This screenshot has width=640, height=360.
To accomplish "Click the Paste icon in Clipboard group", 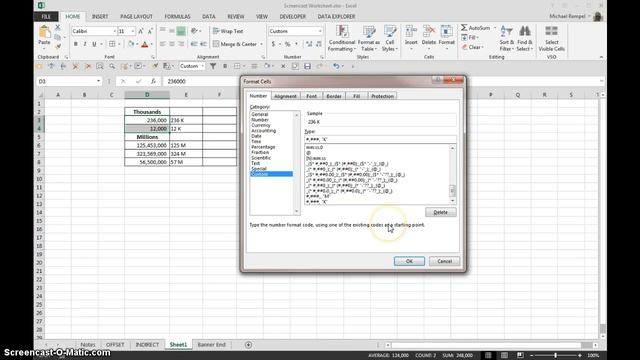I will click(x=44, y=32).
